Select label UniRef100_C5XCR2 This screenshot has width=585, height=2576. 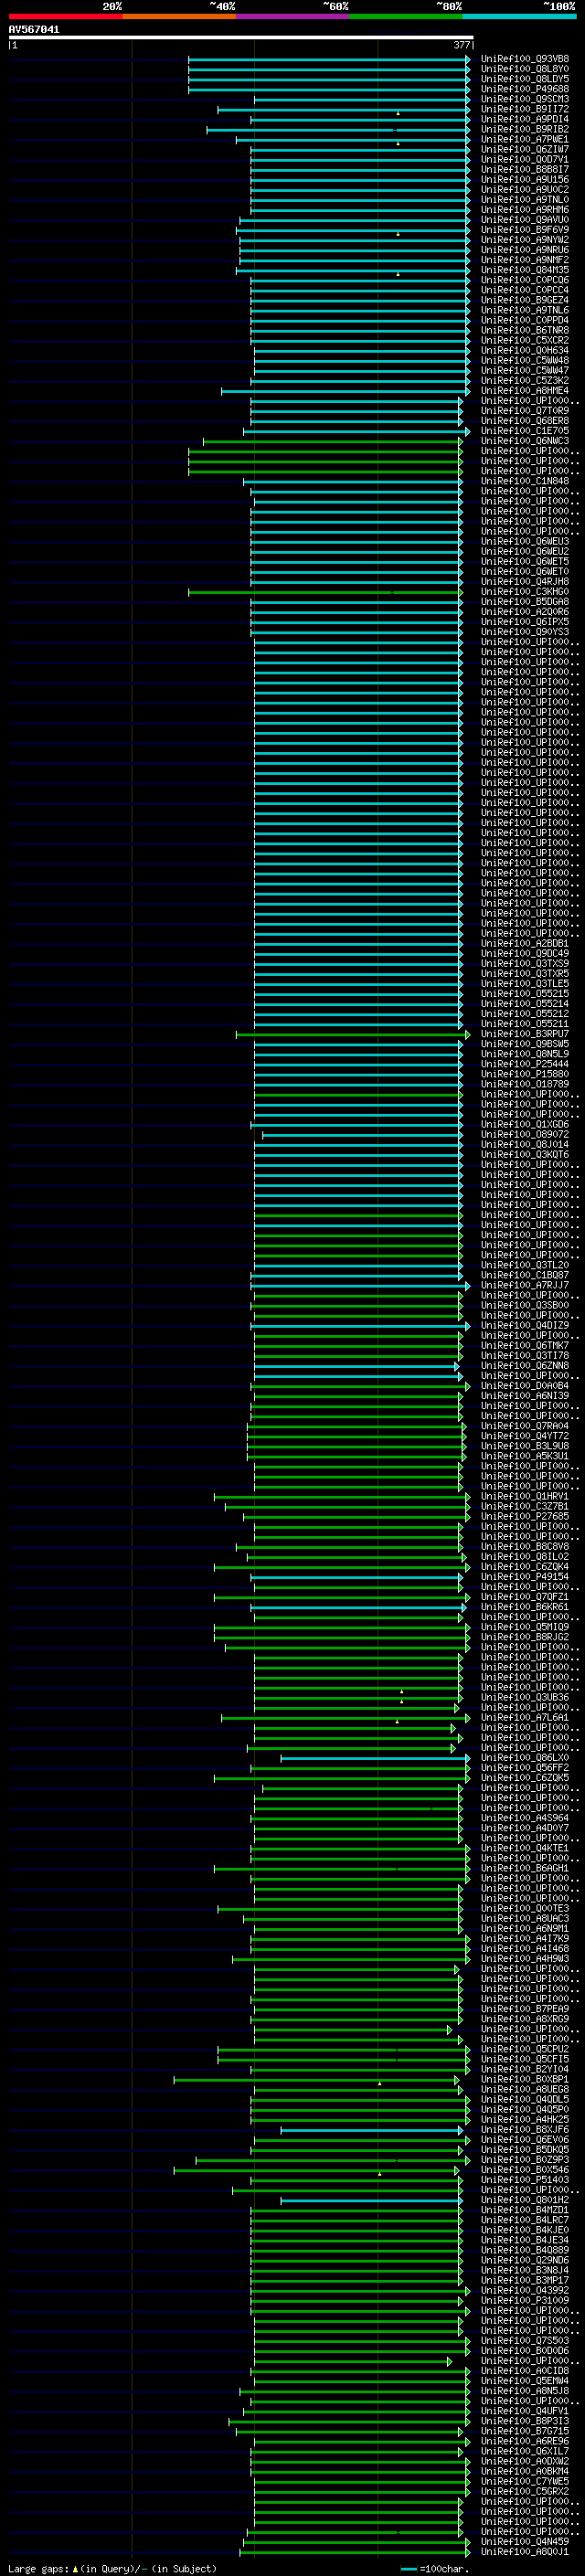(525, 340)
